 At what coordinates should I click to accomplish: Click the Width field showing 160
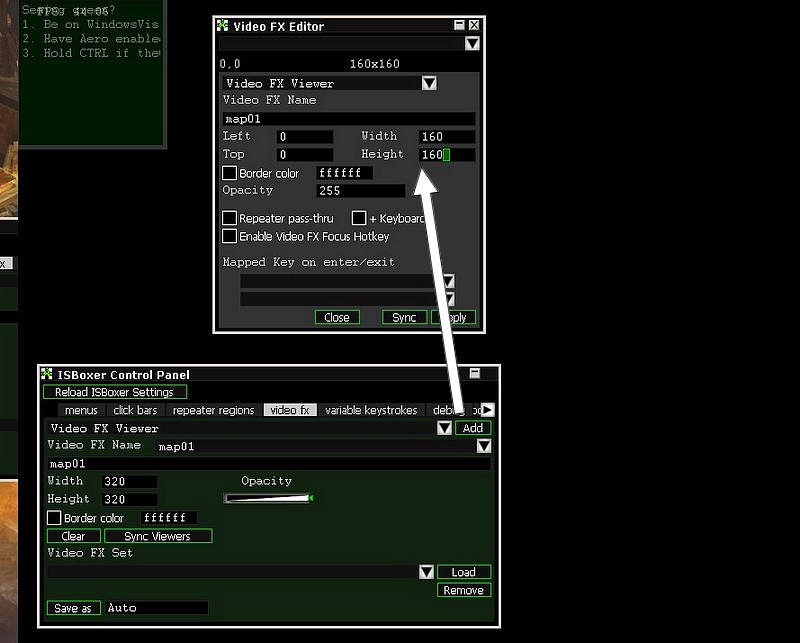coord(447,137)
